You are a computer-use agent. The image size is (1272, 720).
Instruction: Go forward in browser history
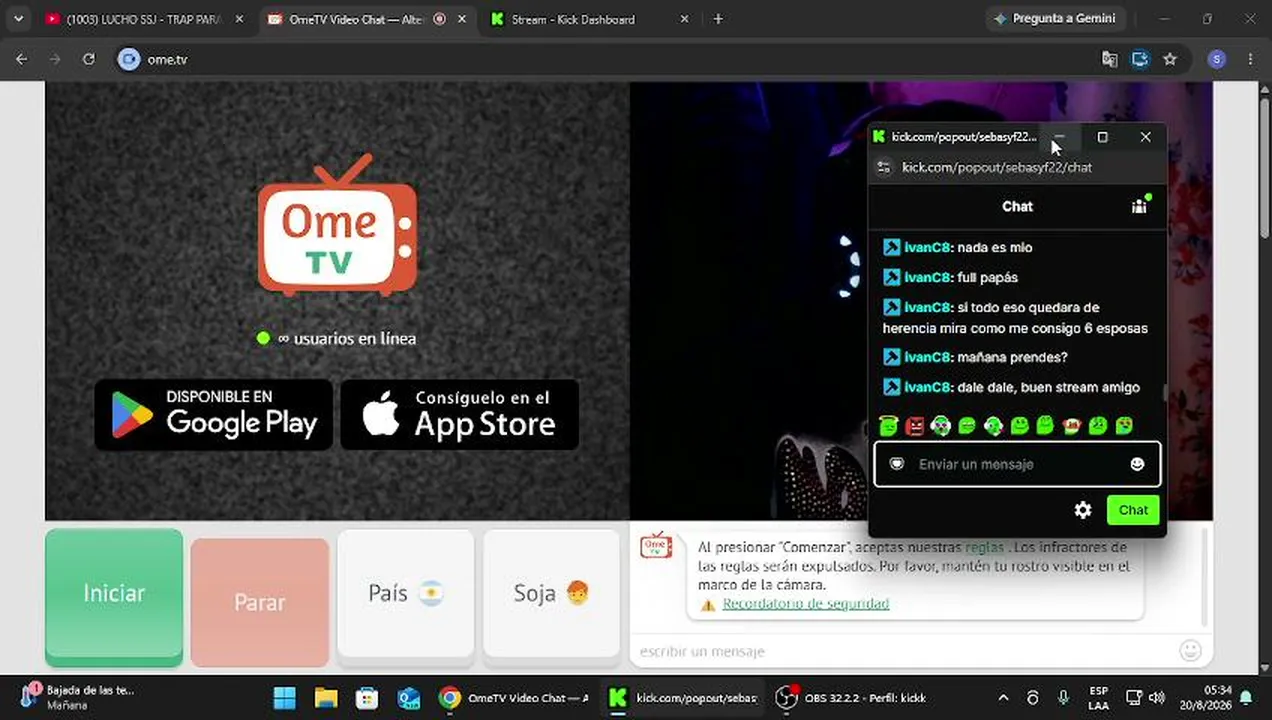pyautogui.click(x=55, y=59)
